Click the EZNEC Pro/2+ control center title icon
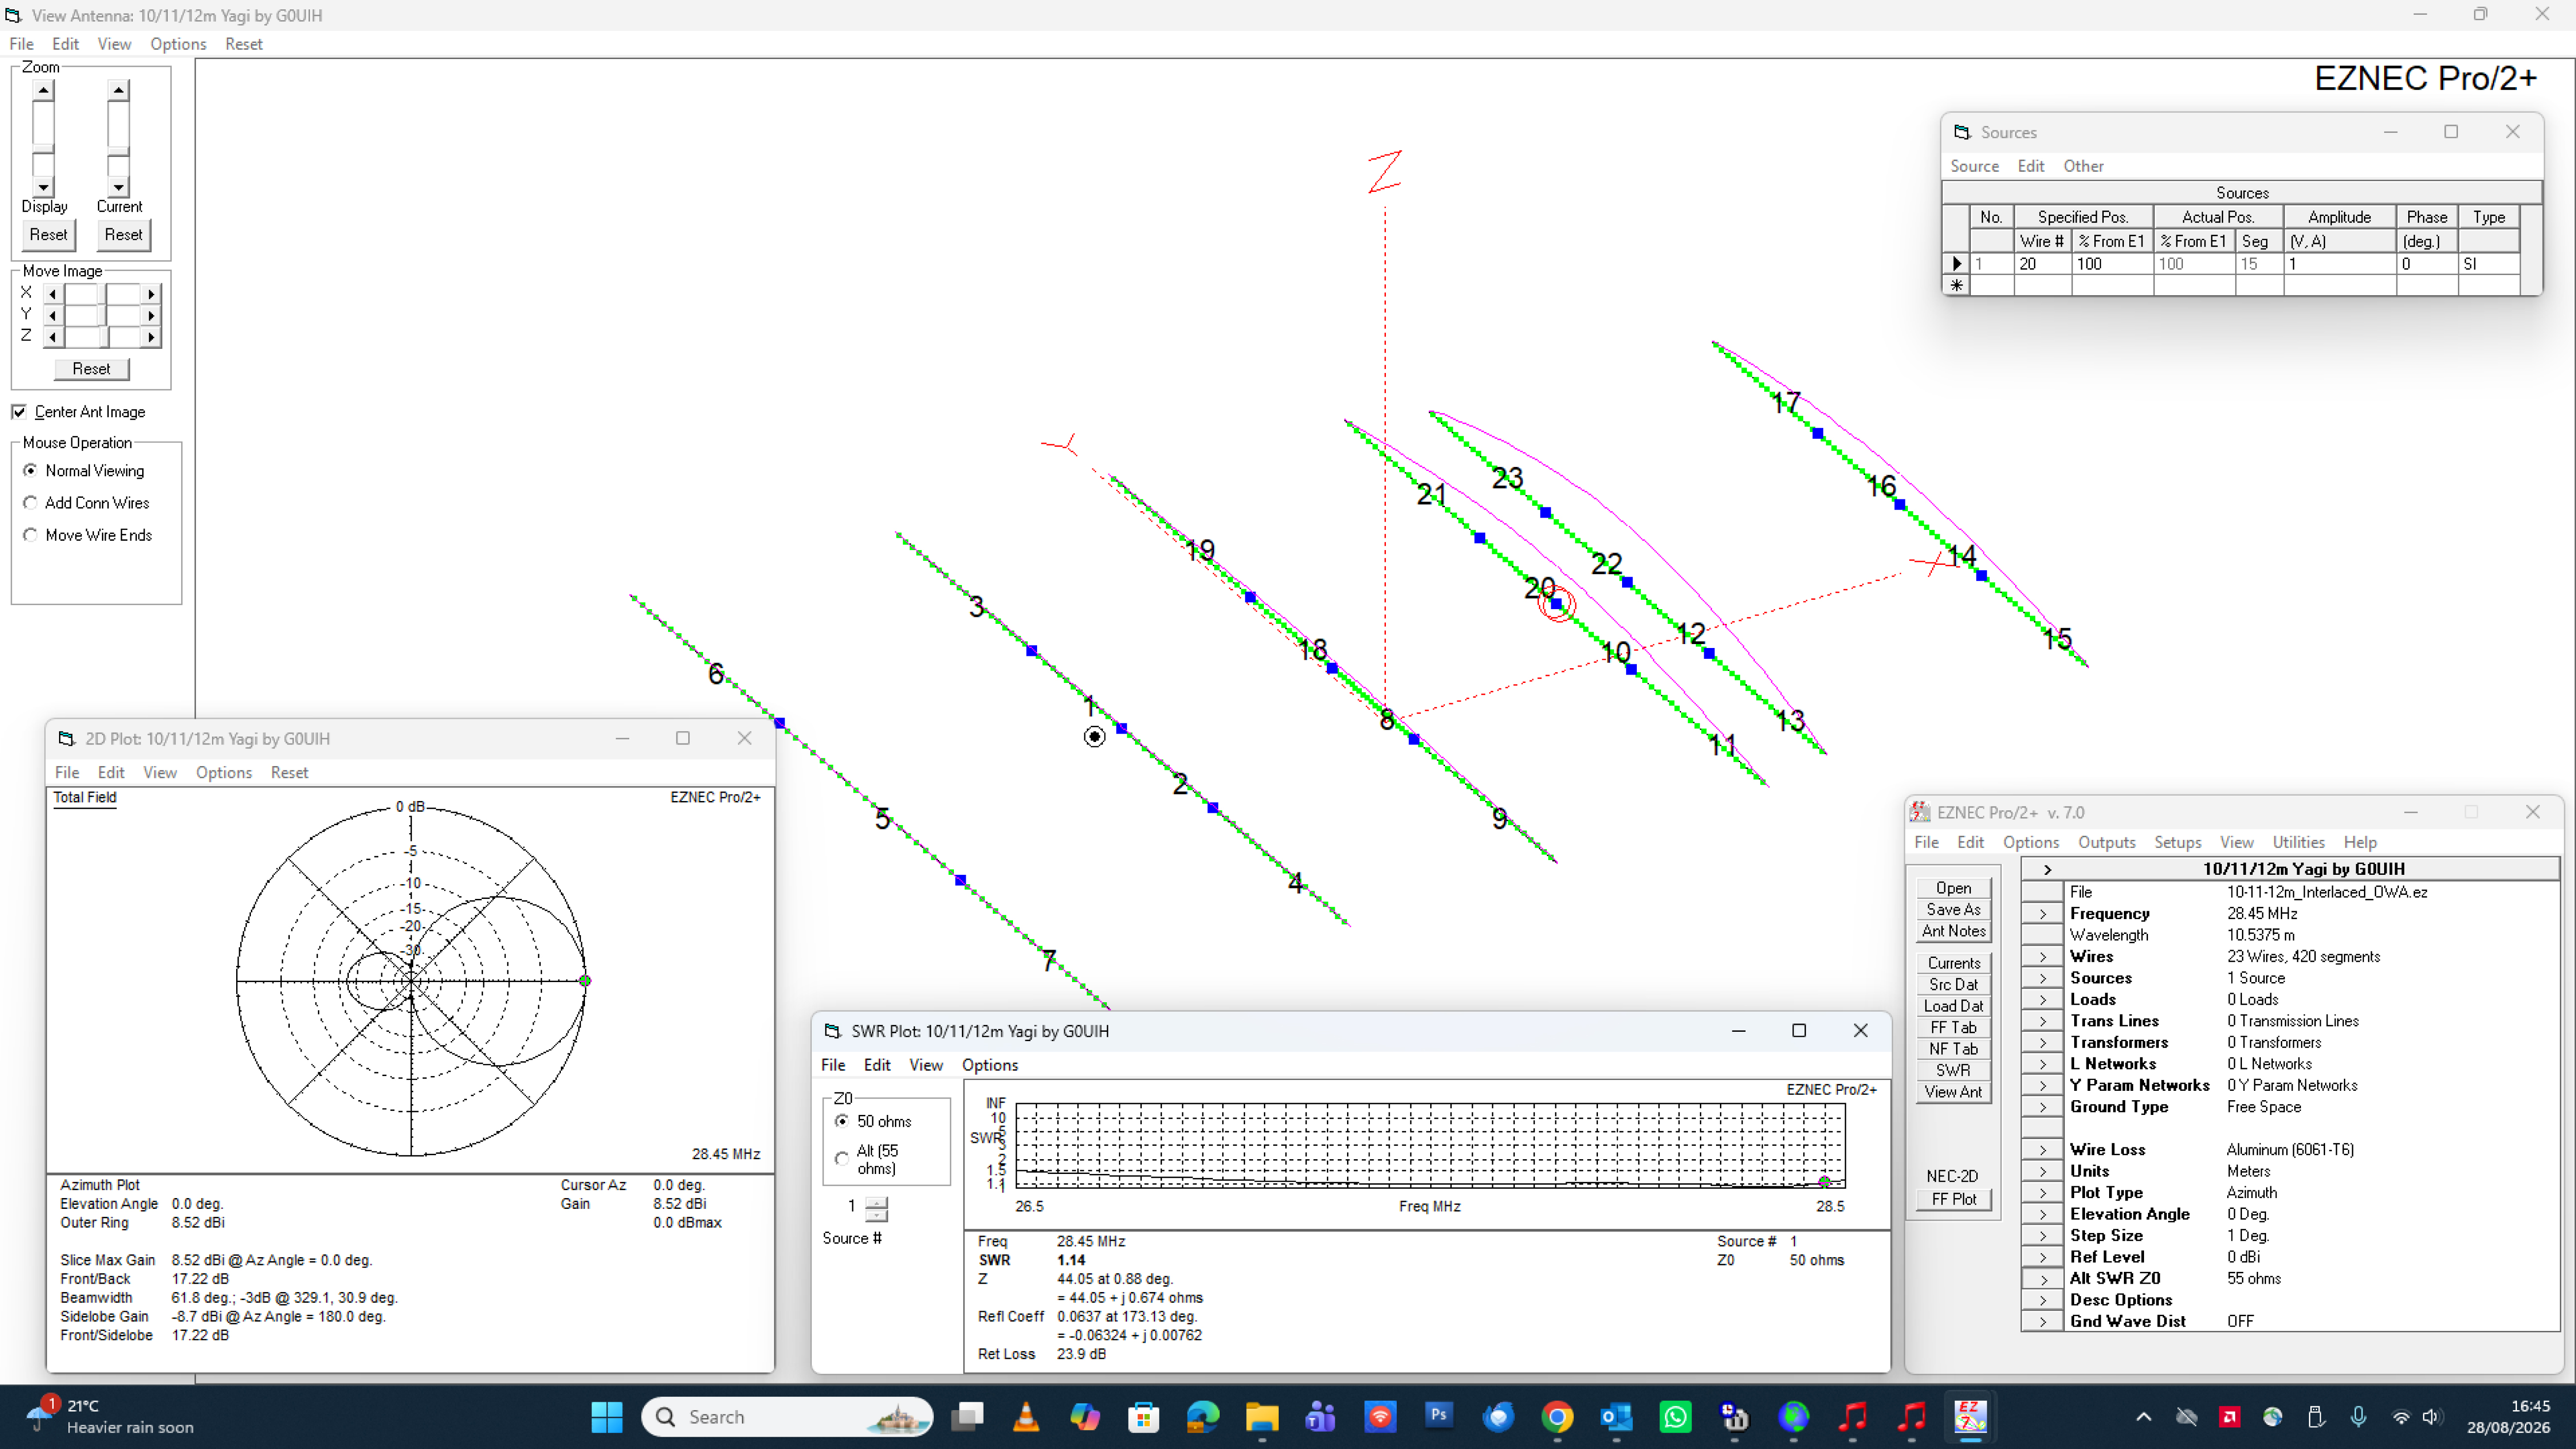Image resolution: width=2576 pixels, height=1449 pixels. [1920, 812]
